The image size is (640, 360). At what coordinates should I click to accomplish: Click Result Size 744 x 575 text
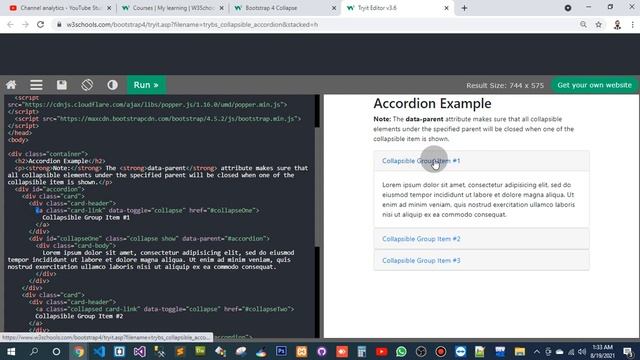[505, 85]
